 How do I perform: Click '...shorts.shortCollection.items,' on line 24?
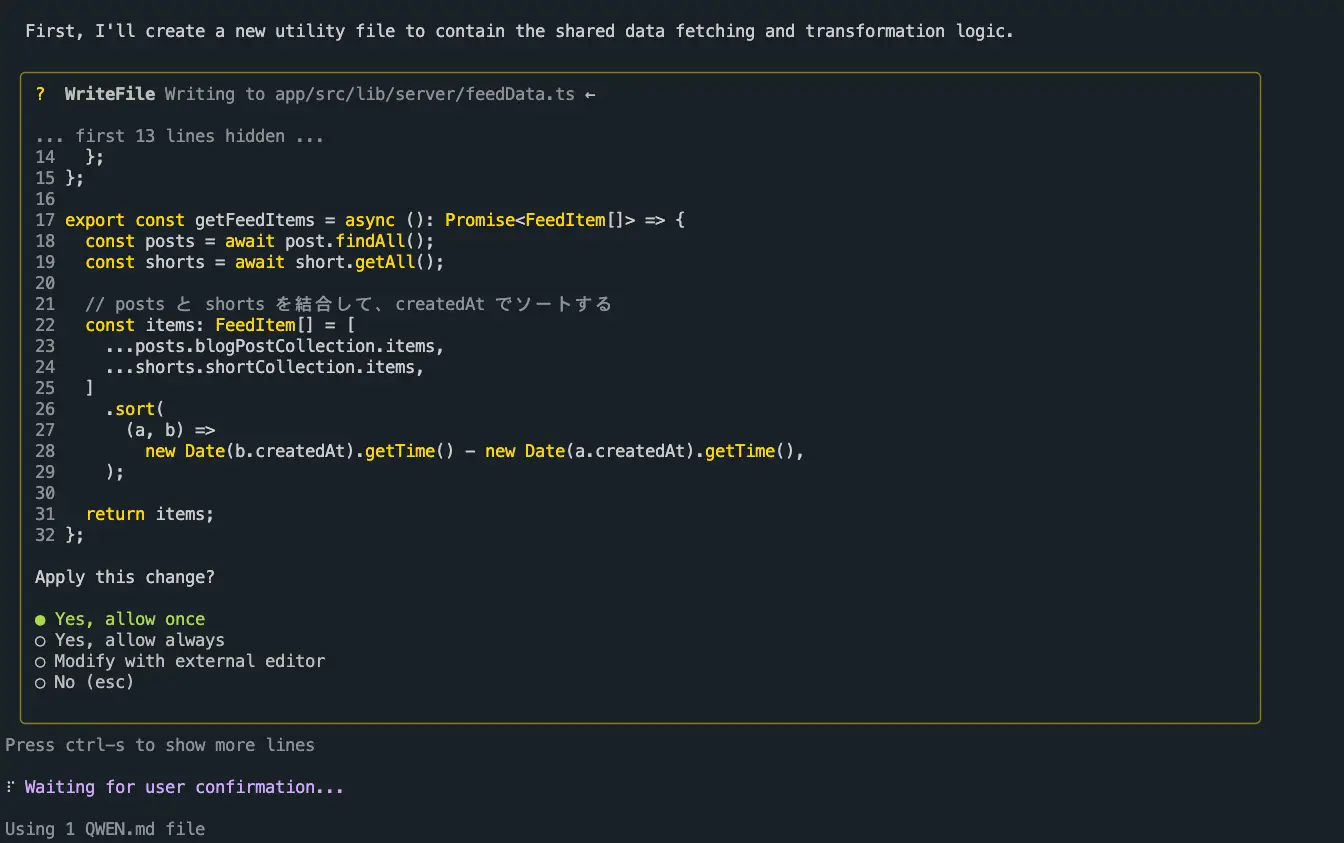click(x=265, y=367)
